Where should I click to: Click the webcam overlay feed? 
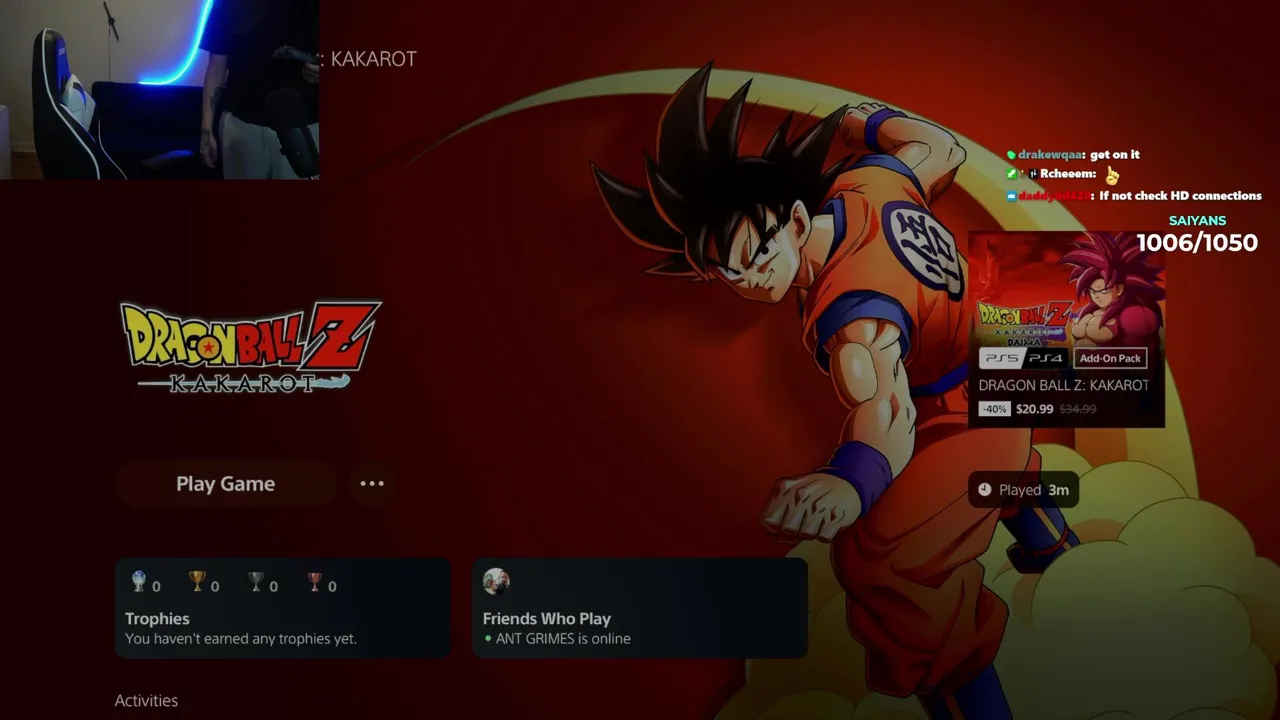[x=160, y=90]
